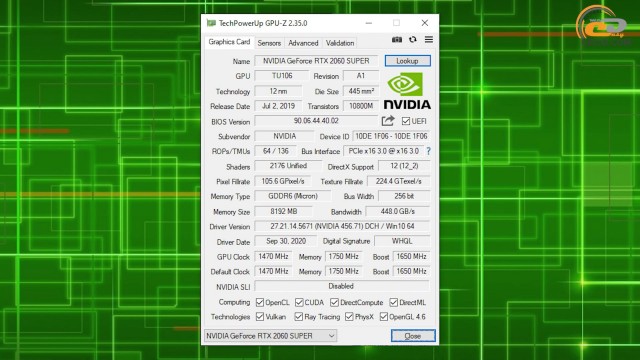Click the Bus Interface question mark
640x360 pixels.
click(428, 151)
